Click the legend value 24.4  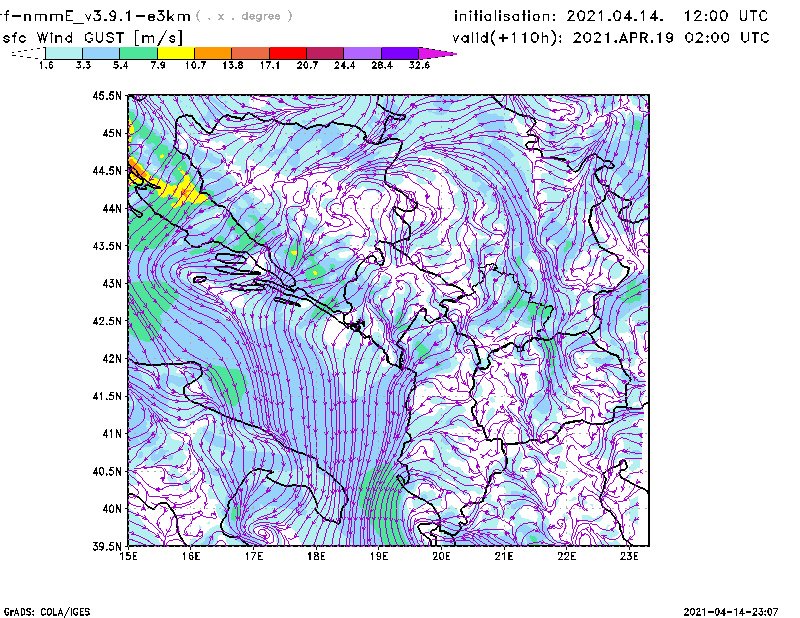pos(344,65)
